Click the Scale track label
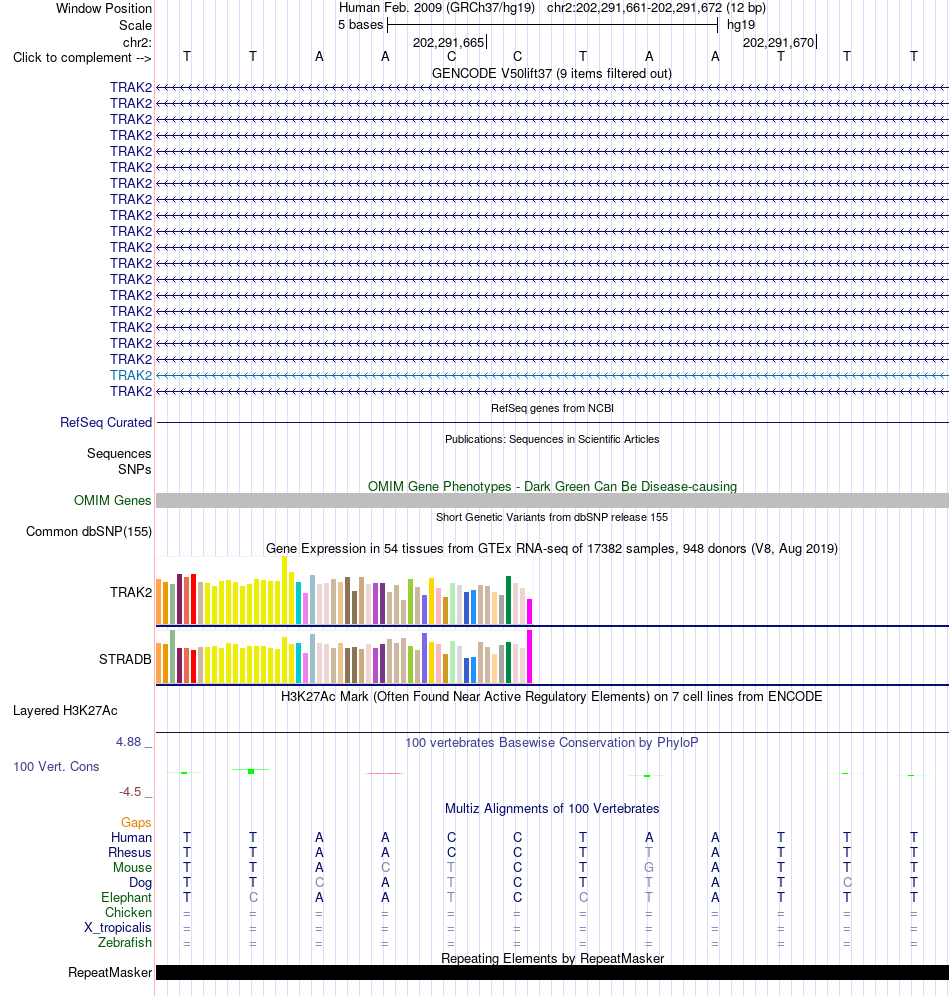 [135, 25]
